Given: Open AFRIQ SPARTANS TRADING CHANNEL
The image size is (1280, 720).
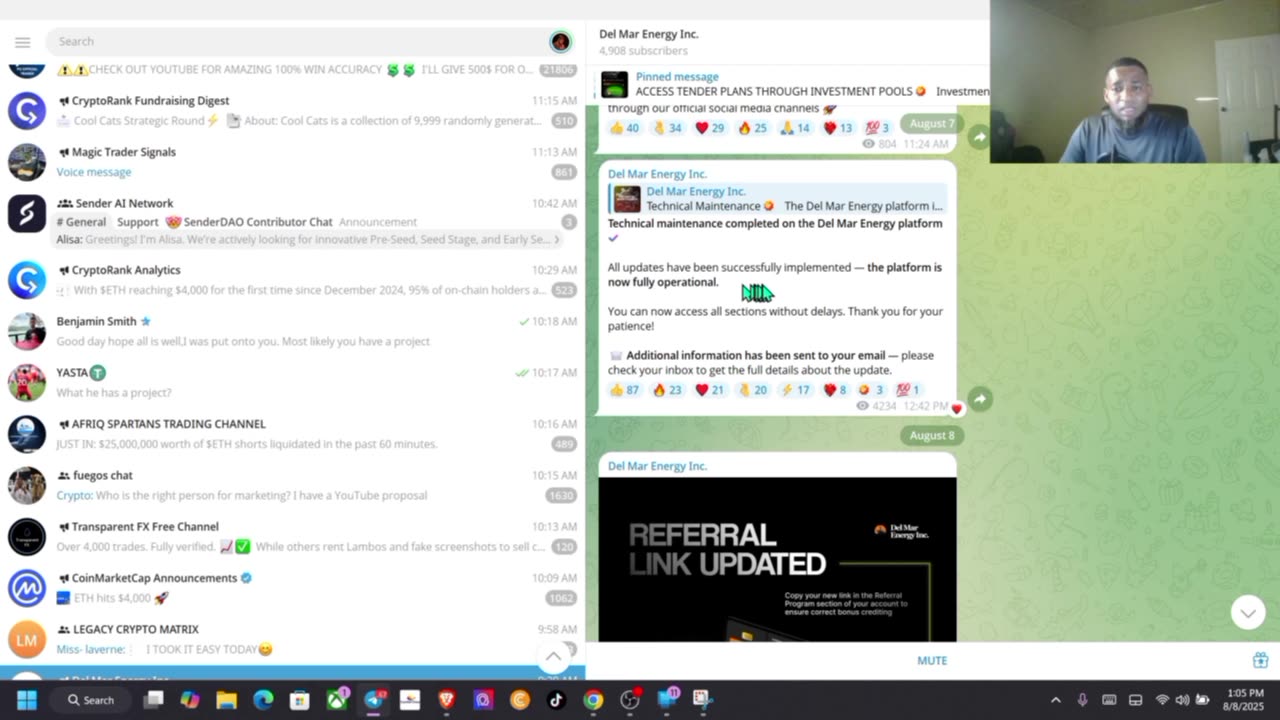Looking at the screenshot, I should (x=292, y=434).
